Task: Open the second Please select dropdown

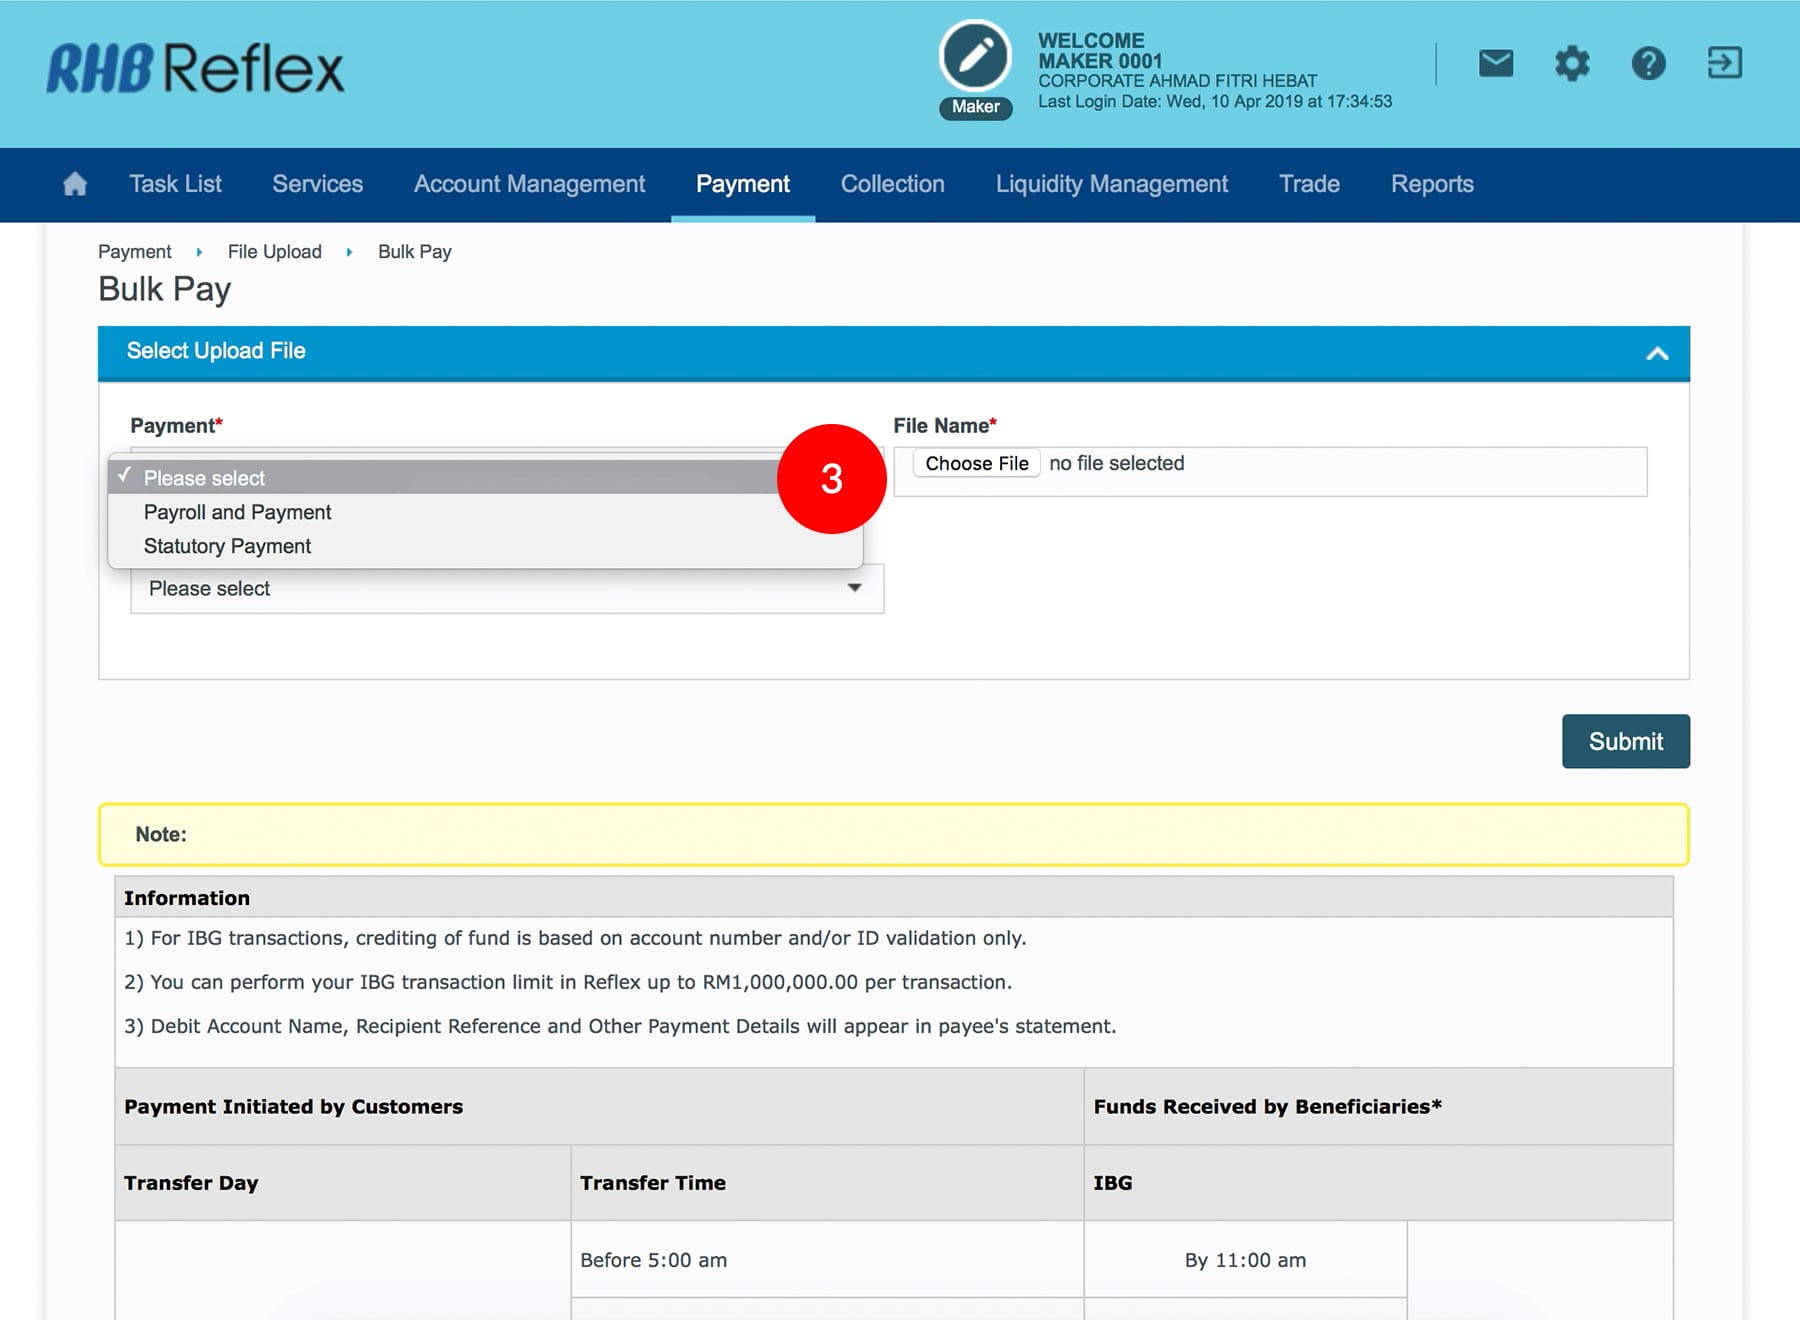Action: pos(506,589)
